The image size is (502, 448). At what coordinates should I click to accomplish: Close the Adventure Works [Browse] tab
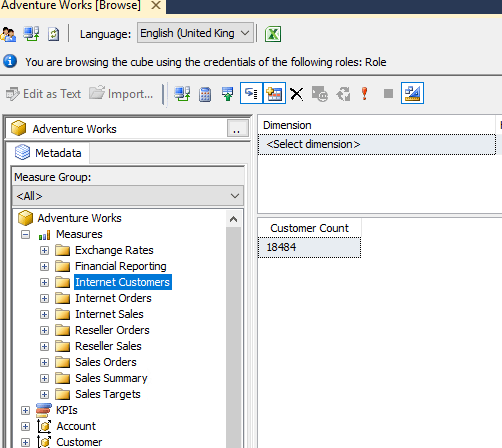pyautogui.click(x=156, y=5)
